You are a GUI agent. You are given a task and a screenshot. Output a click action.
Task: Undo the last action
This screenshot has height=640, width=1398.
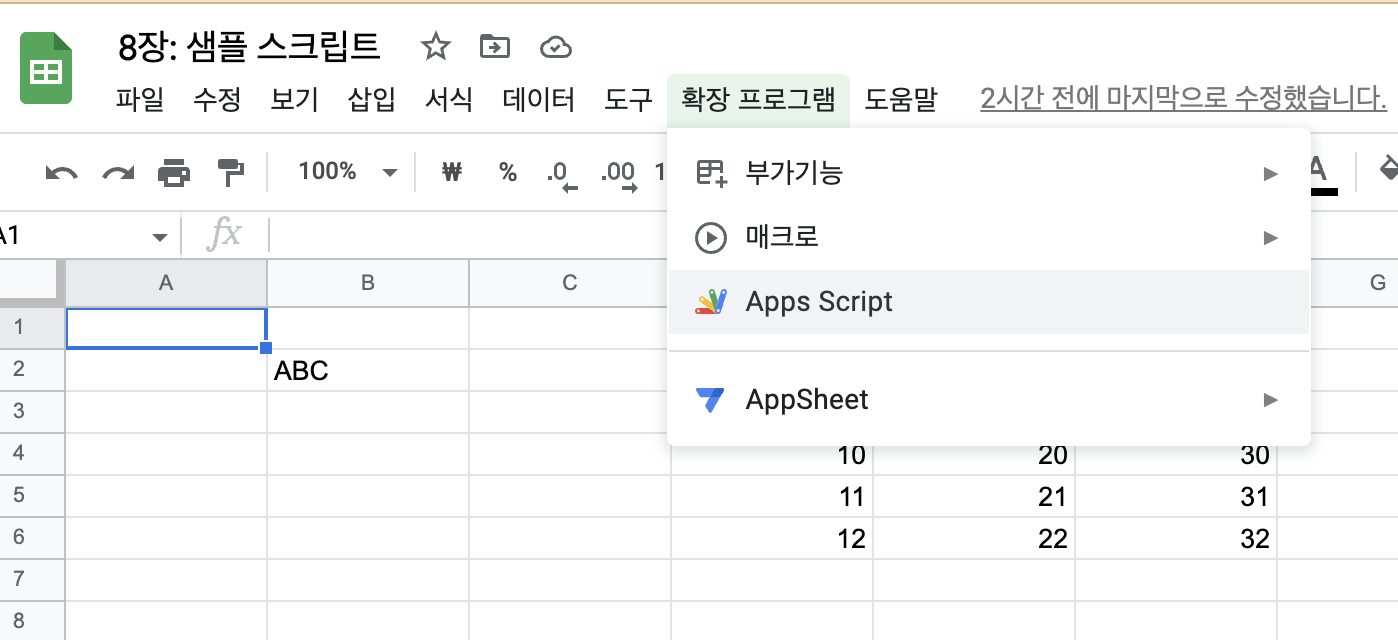pyautogui.click(x=62, y=173)
